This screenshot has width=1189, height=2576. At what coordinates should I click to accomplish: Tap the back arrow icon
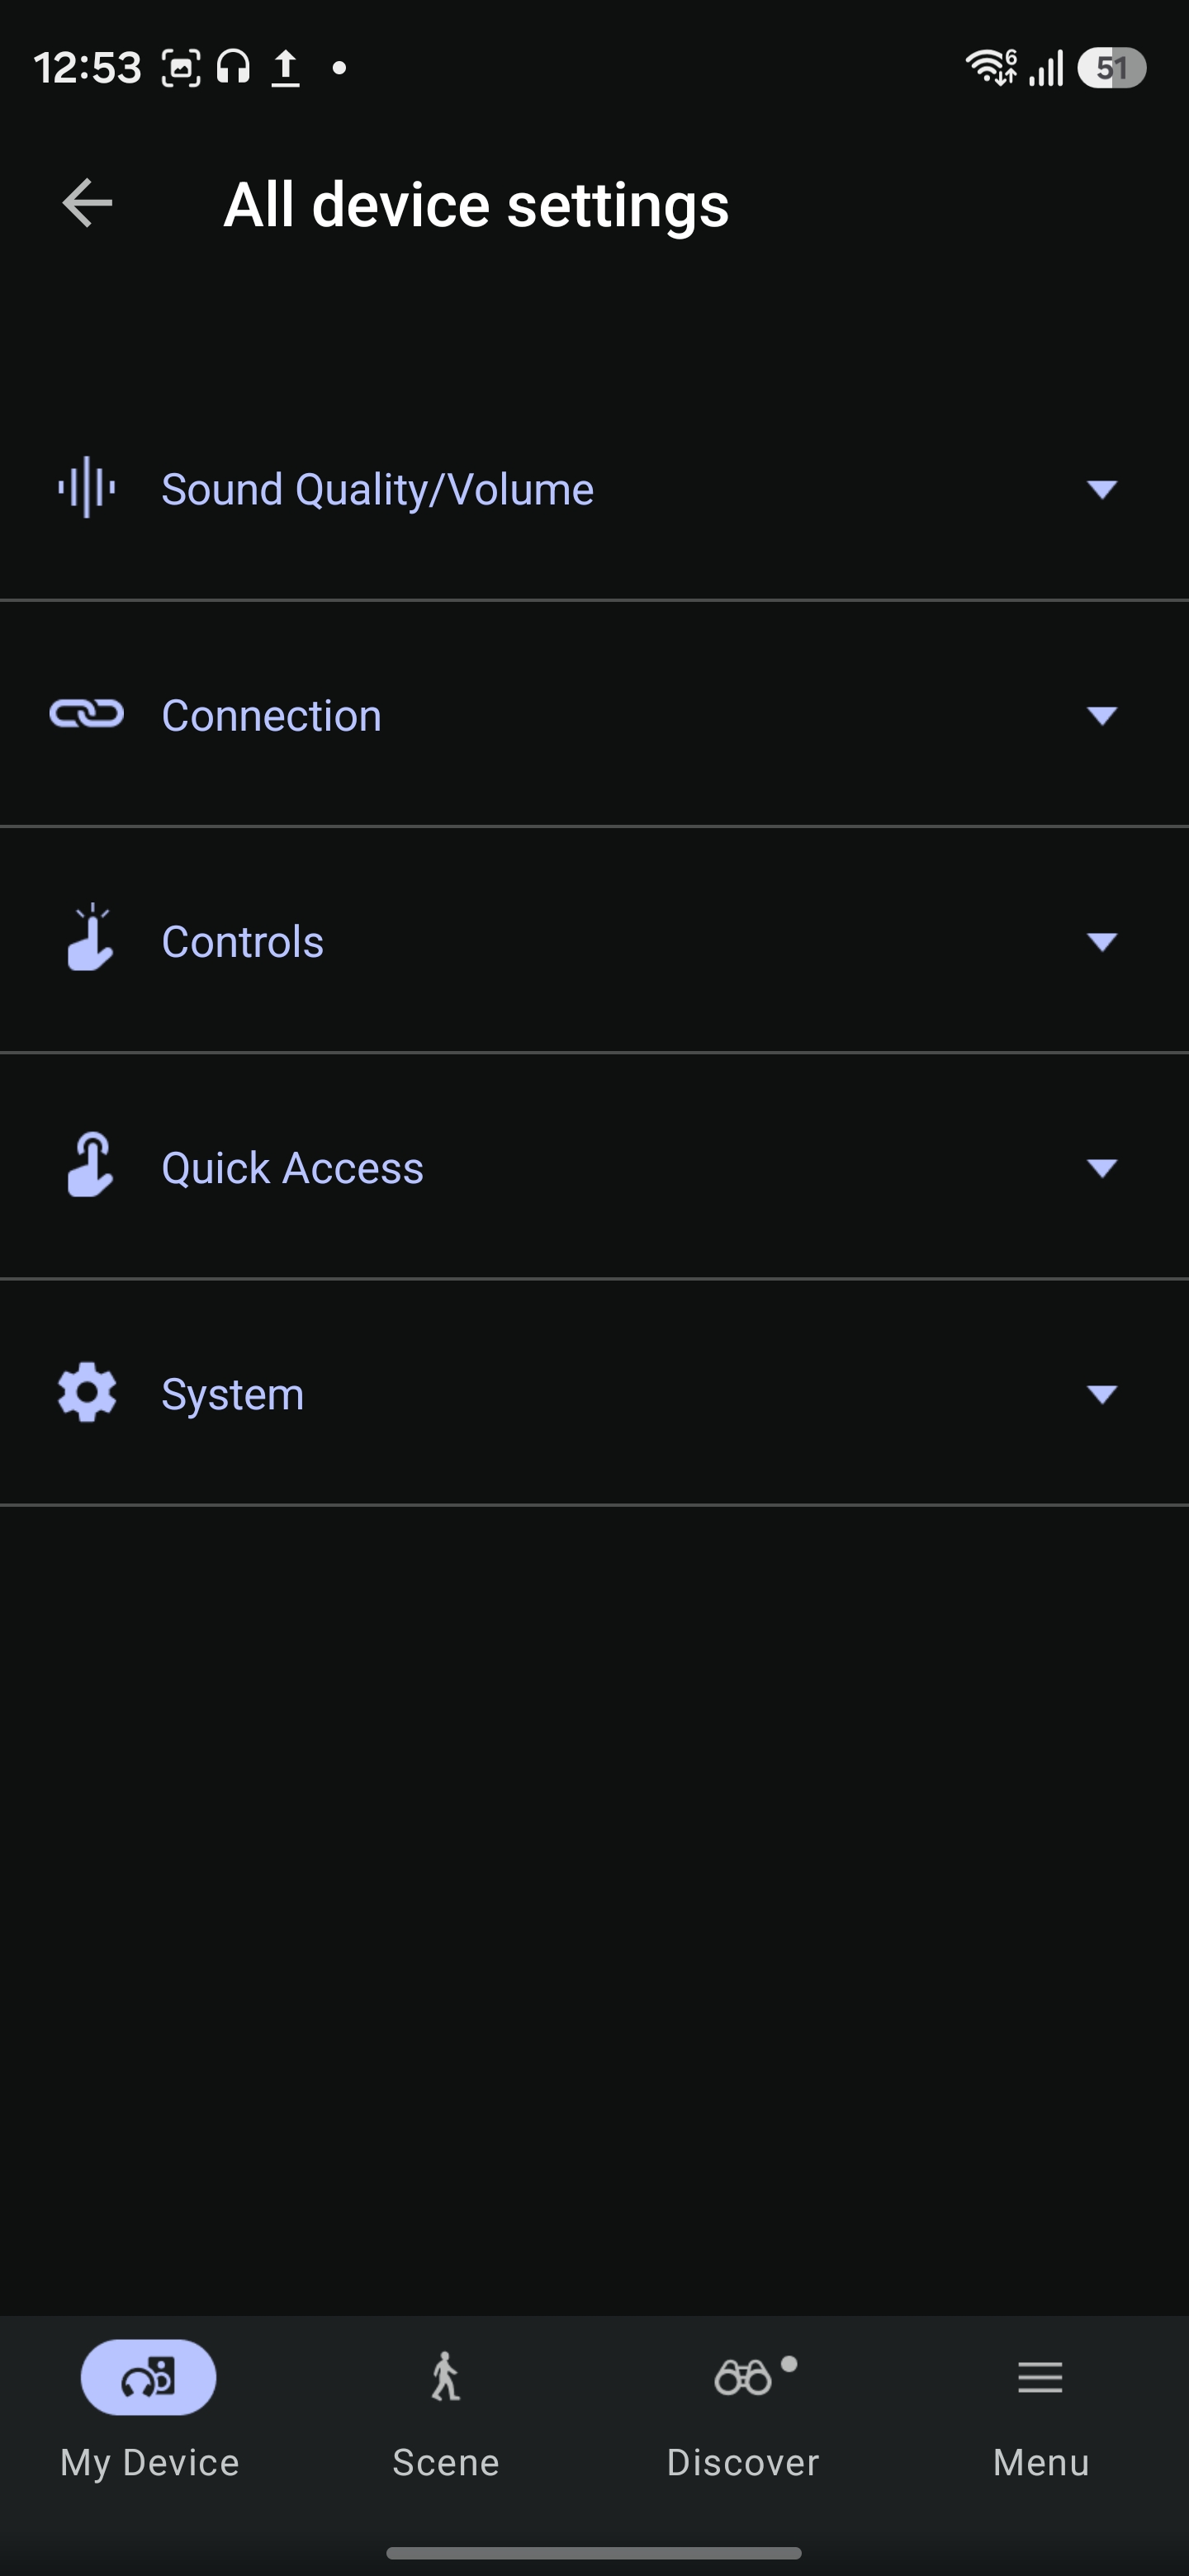(87, 204)
